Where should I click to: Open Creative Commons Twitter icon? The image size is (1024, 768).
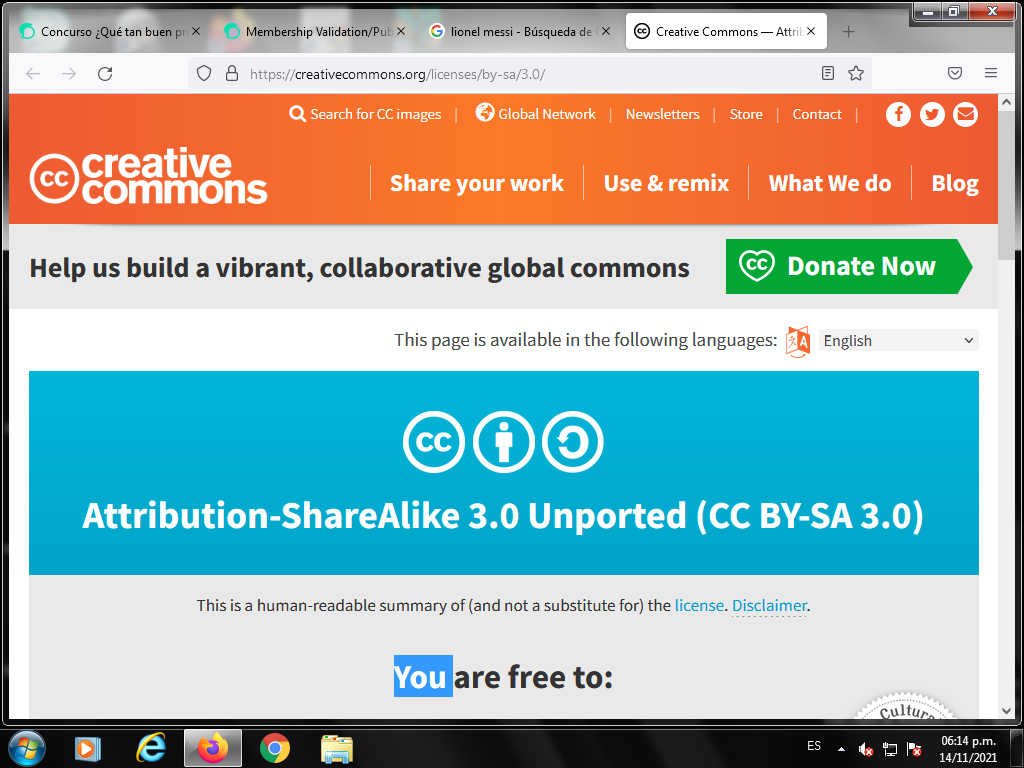[932, 114]
